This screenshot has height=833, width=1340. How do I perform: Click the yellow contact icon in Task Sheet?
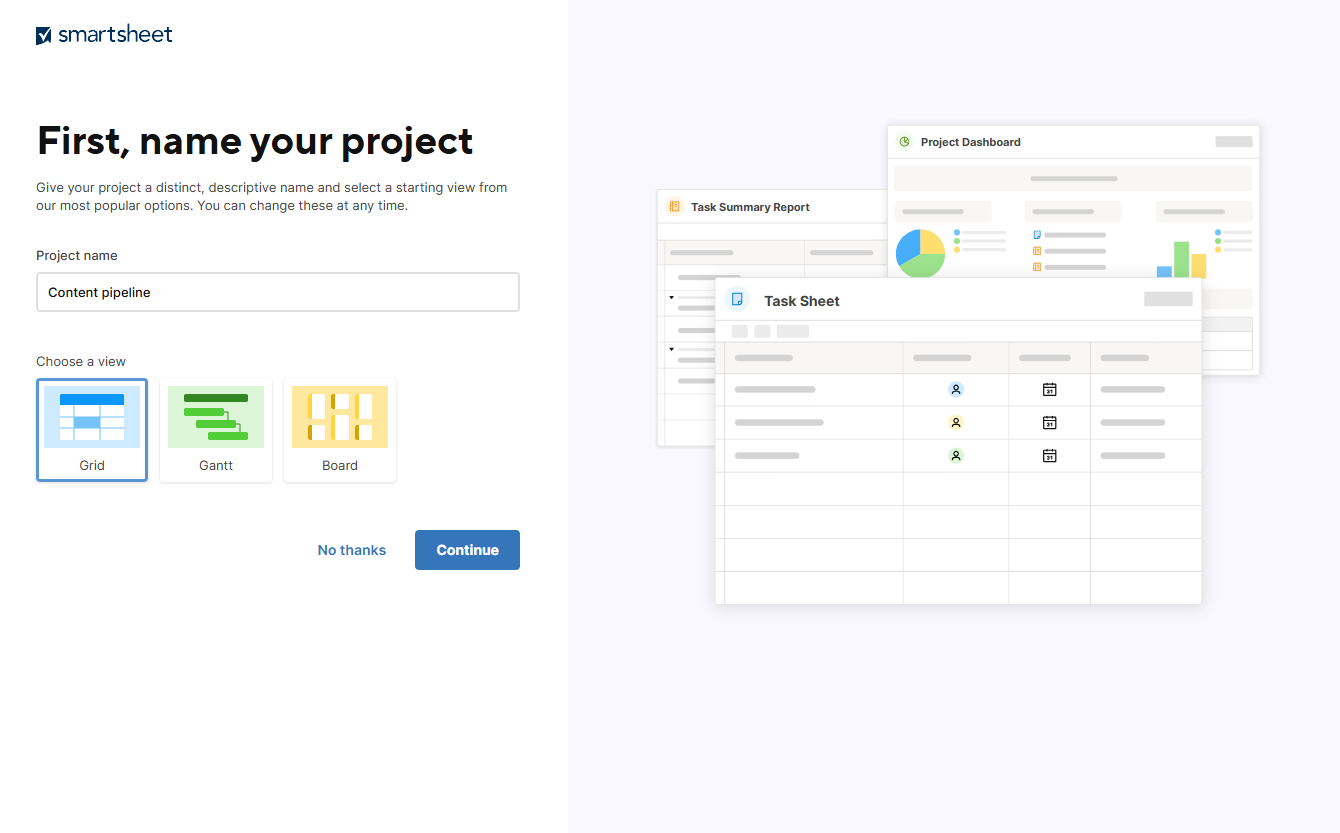[956, 423]
